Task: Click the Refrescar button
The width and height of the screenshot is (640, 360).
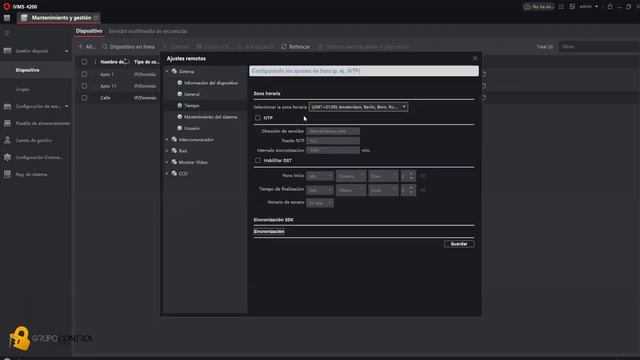Action: coord(296,47)
